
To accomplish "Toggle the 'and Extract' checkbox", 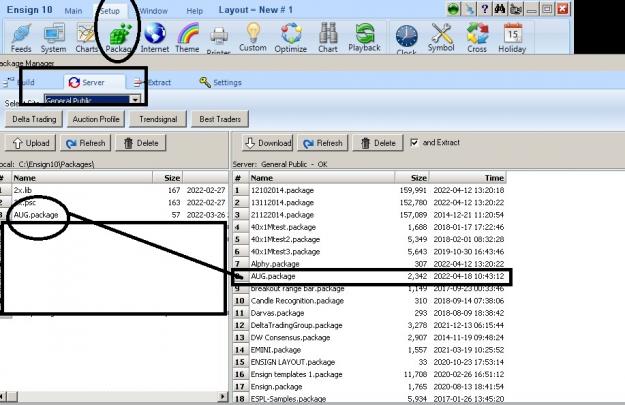I will (x=415, y=142).
